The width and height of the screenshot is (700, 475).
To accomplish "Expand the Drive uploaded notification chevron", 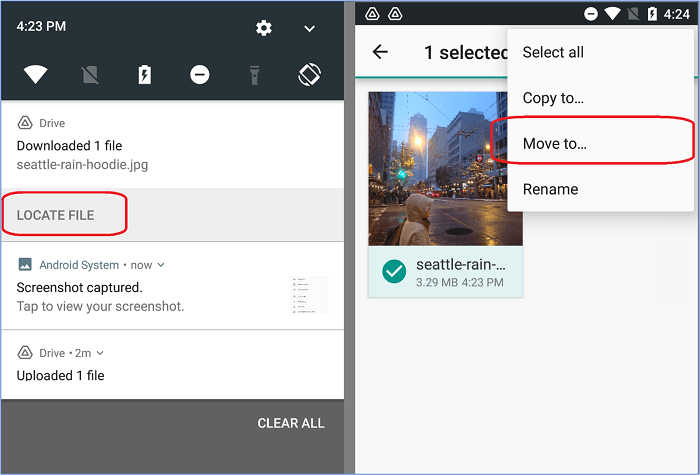I will [x=100, y=353].
